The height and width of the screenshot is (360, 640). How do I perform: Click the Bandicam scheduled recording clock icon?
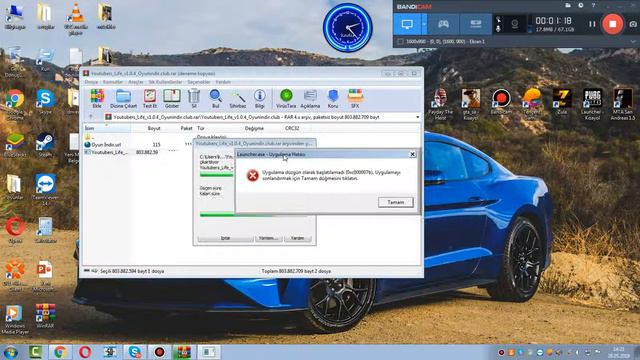[581, 5]
